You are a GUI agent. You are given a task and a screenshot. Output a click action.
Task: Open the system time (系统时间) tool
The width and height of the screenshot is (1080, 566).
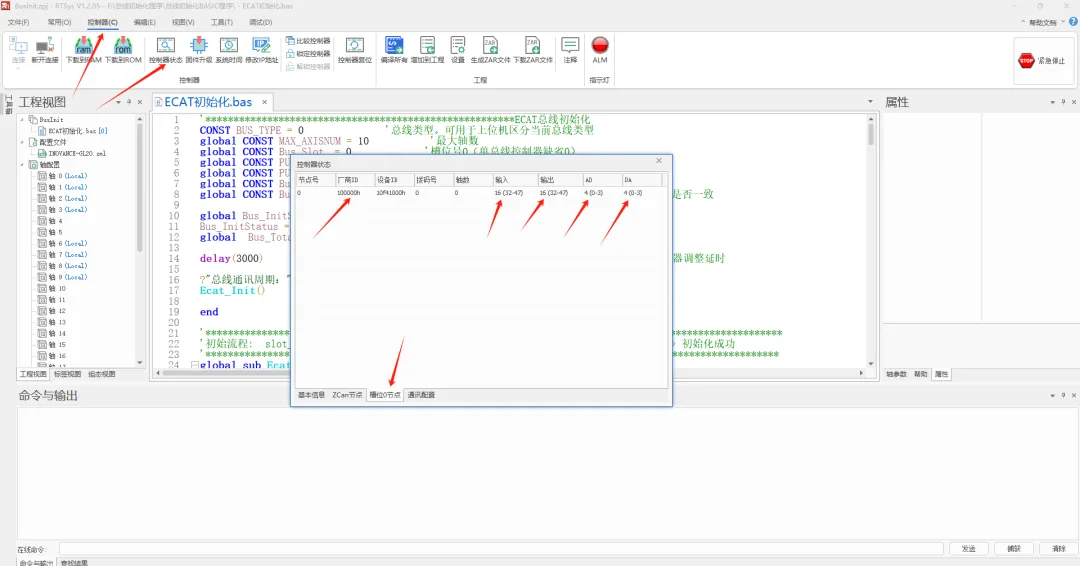point(229,50)
